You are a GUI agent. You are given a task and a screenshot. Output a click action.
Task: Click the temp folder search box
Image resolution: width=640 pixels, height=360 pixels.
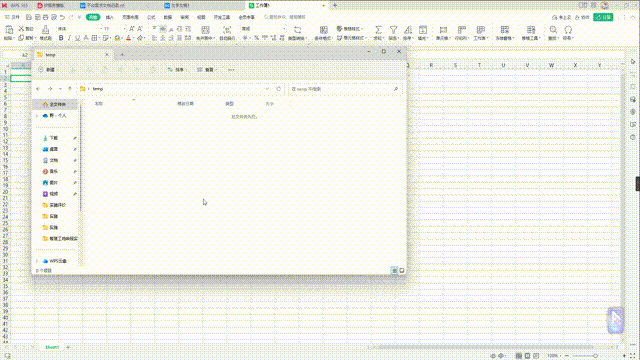point(345,89)
